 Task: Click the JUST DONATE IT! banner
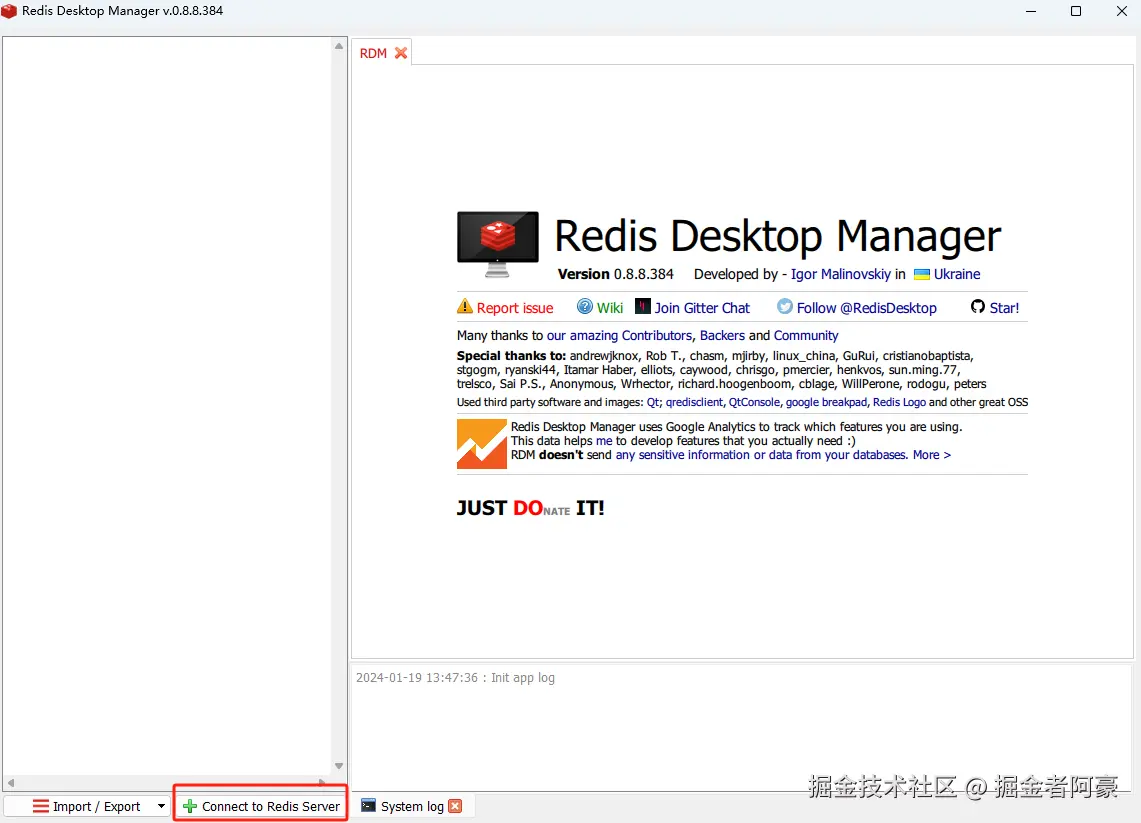(530, 508)
